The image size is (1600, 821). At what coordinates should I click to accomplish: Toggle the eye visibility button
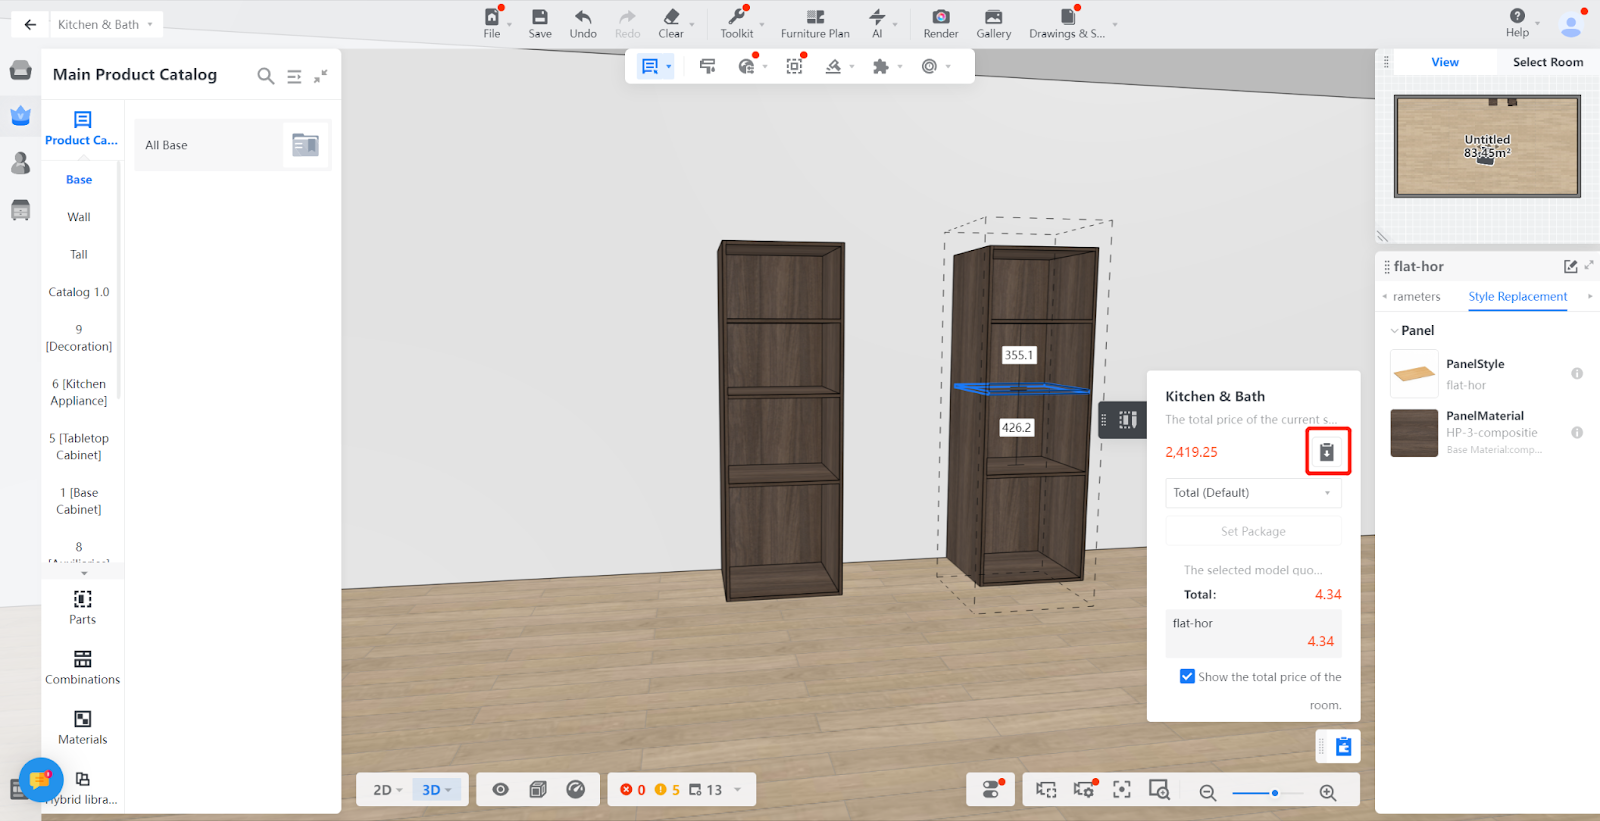[x=500, y=790]
